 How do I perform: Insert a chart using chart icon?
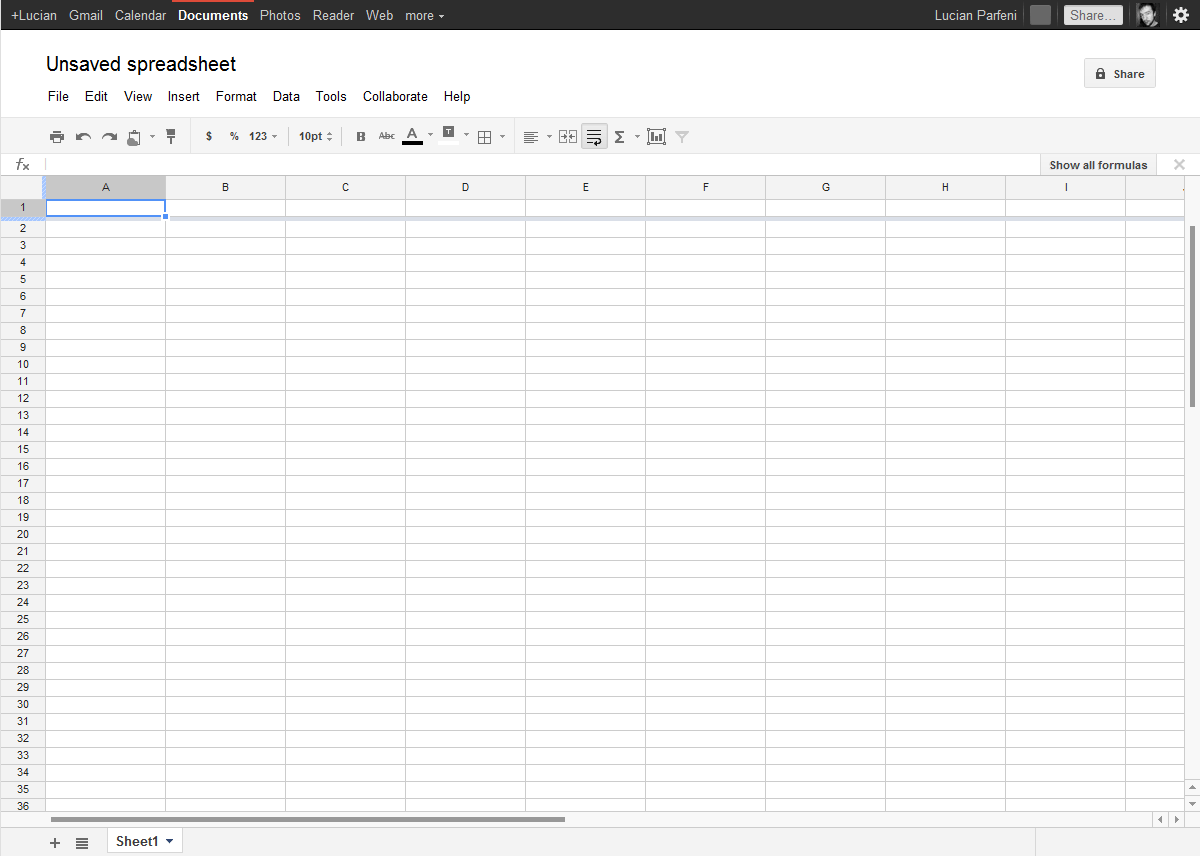tap(656, 137)
